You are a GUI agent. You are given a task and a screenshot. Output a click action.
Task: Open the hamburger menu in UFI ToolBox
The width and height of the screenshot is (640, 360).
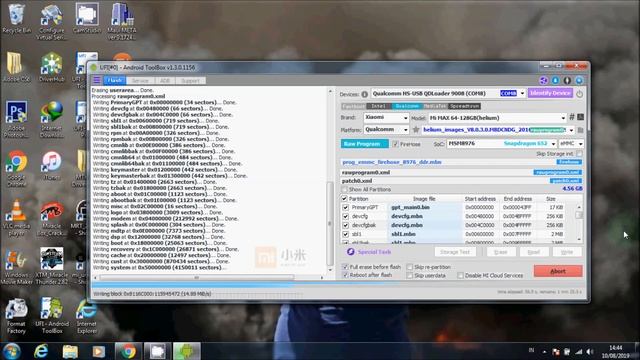pos(97,80)
